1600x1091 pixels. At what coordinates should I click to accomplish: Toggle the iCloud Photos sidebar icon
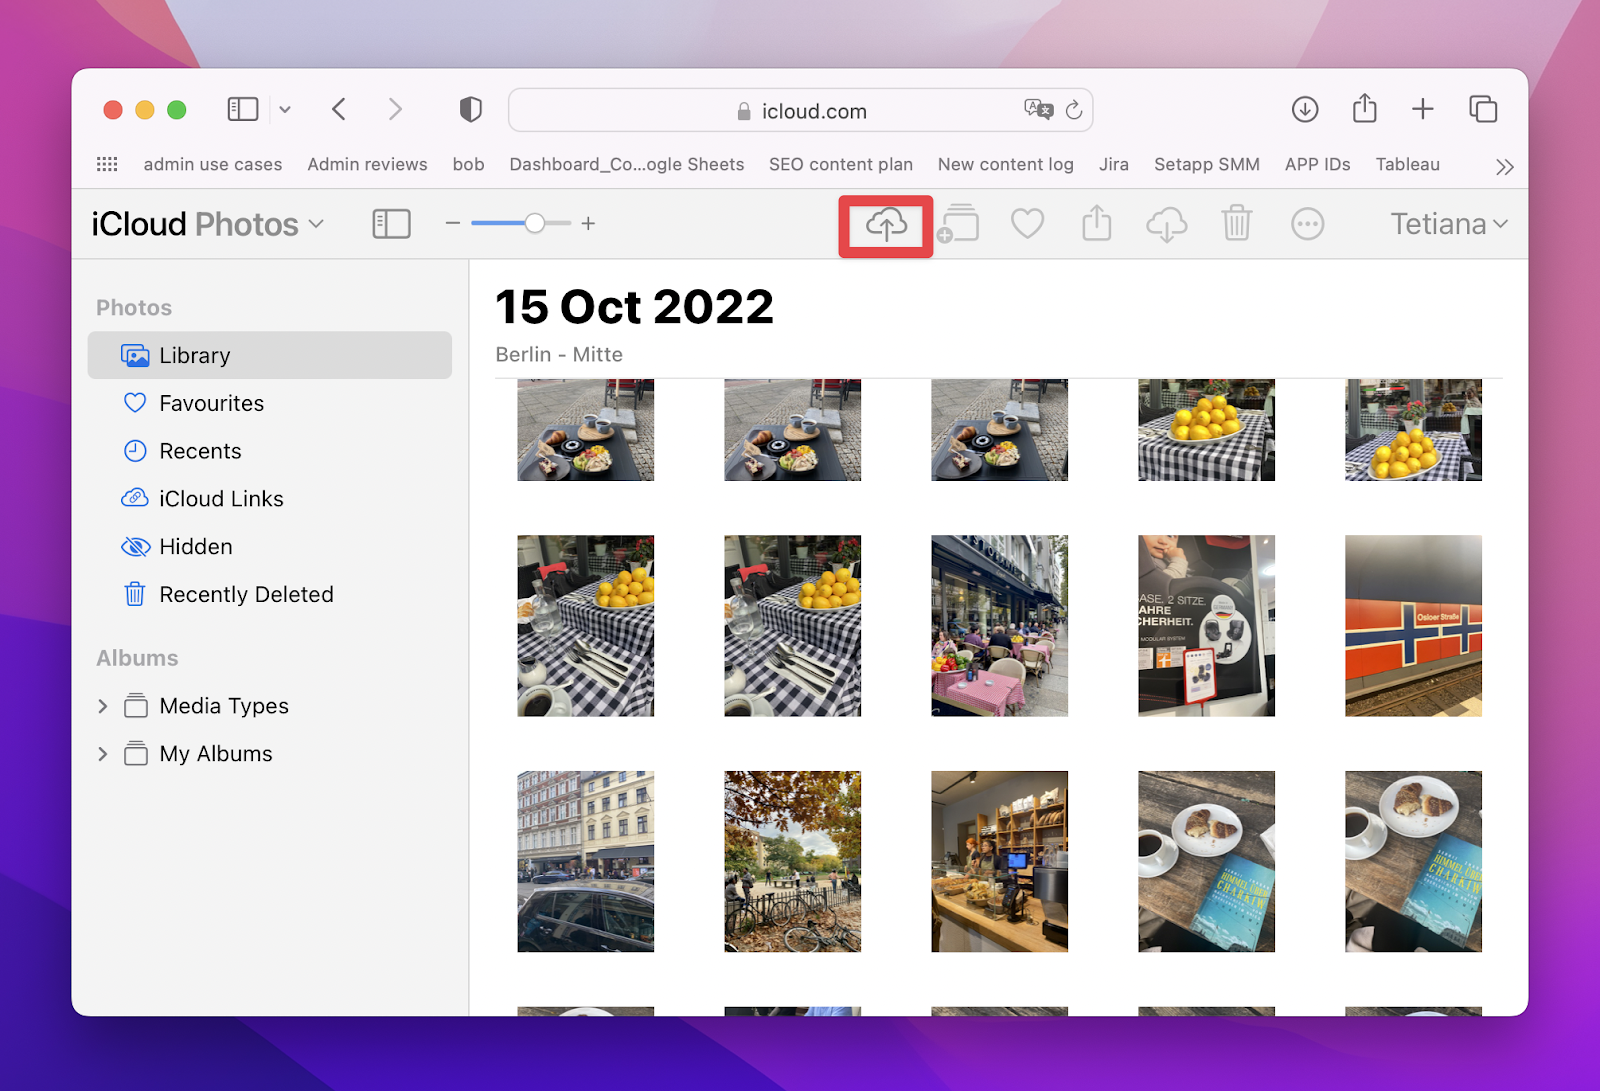(x=391, y=224)
